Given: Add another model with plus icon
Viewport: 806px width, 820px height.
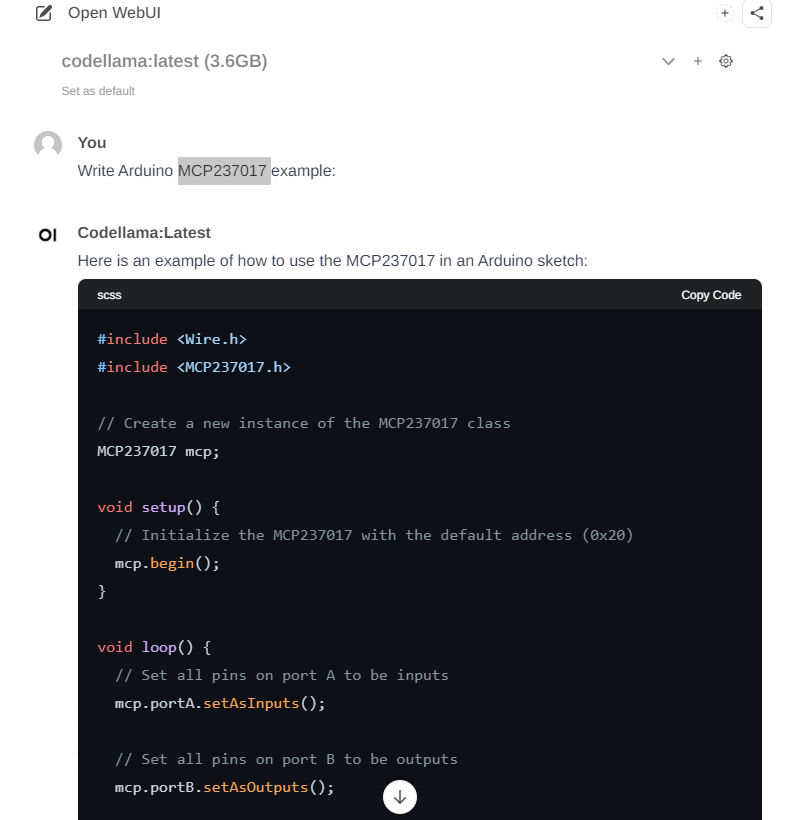Looking at the screenshot, I should coord(697,61).
